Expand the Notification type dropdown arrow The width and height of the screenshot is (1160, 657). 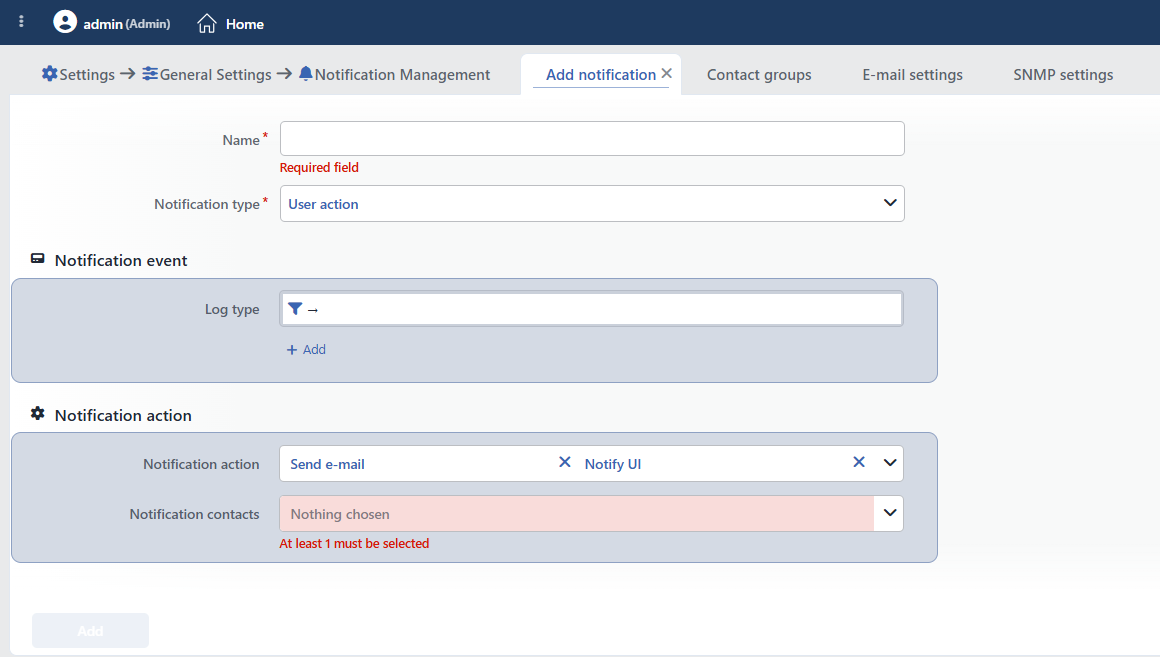pyautogui.click(x=890, y=203)
